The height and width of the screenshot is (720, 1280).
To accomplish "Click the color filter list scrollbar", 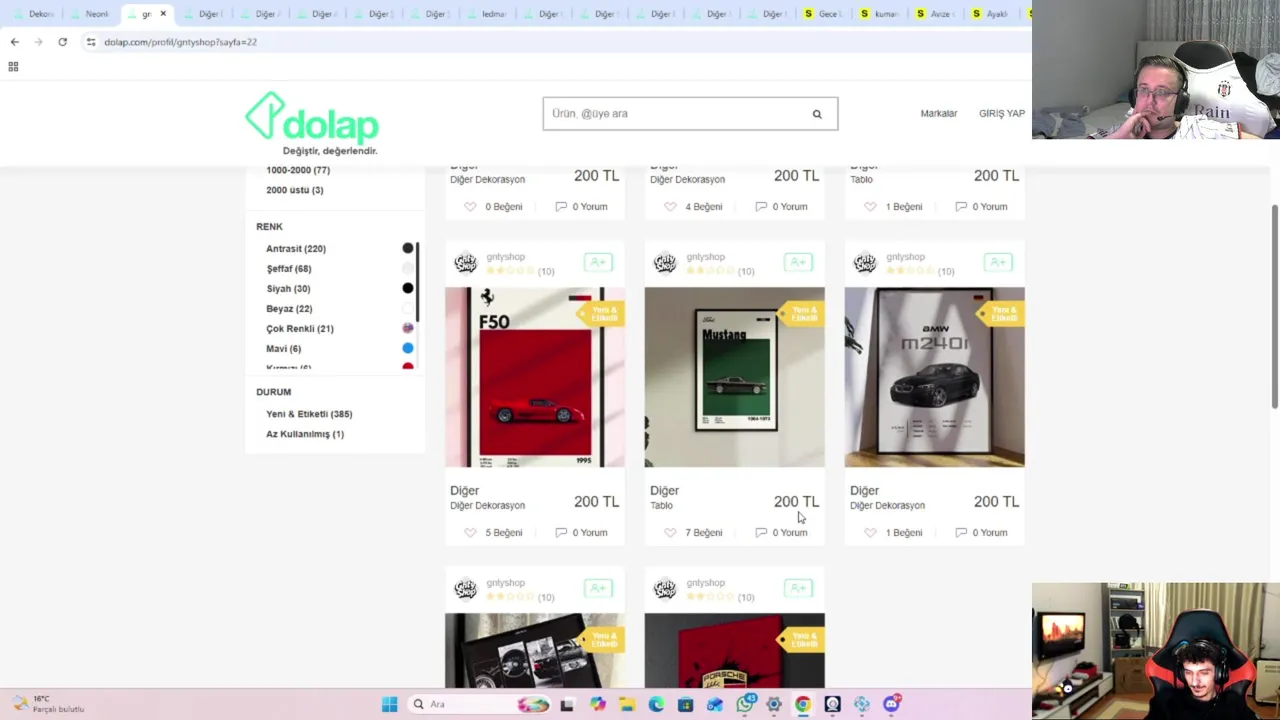I will click(417, 282).
